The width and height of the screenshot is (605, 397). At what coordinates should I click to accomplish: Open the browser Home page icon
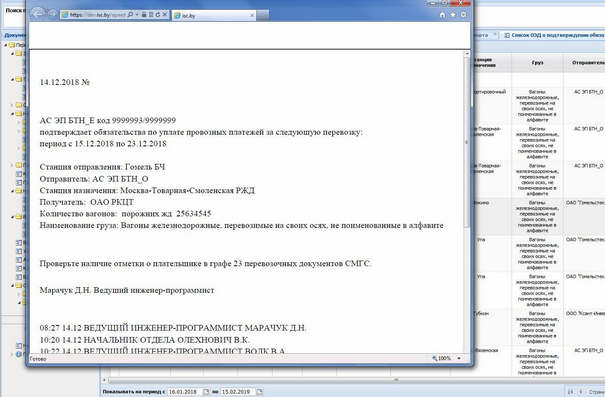tap(442, 15)
